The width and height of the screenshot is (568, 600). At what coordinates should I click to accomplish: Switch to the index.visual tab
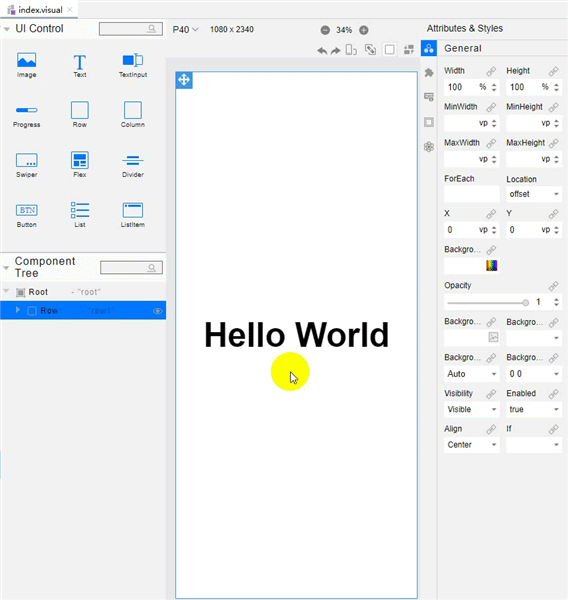pyautogui.click(x=39, y=10)
